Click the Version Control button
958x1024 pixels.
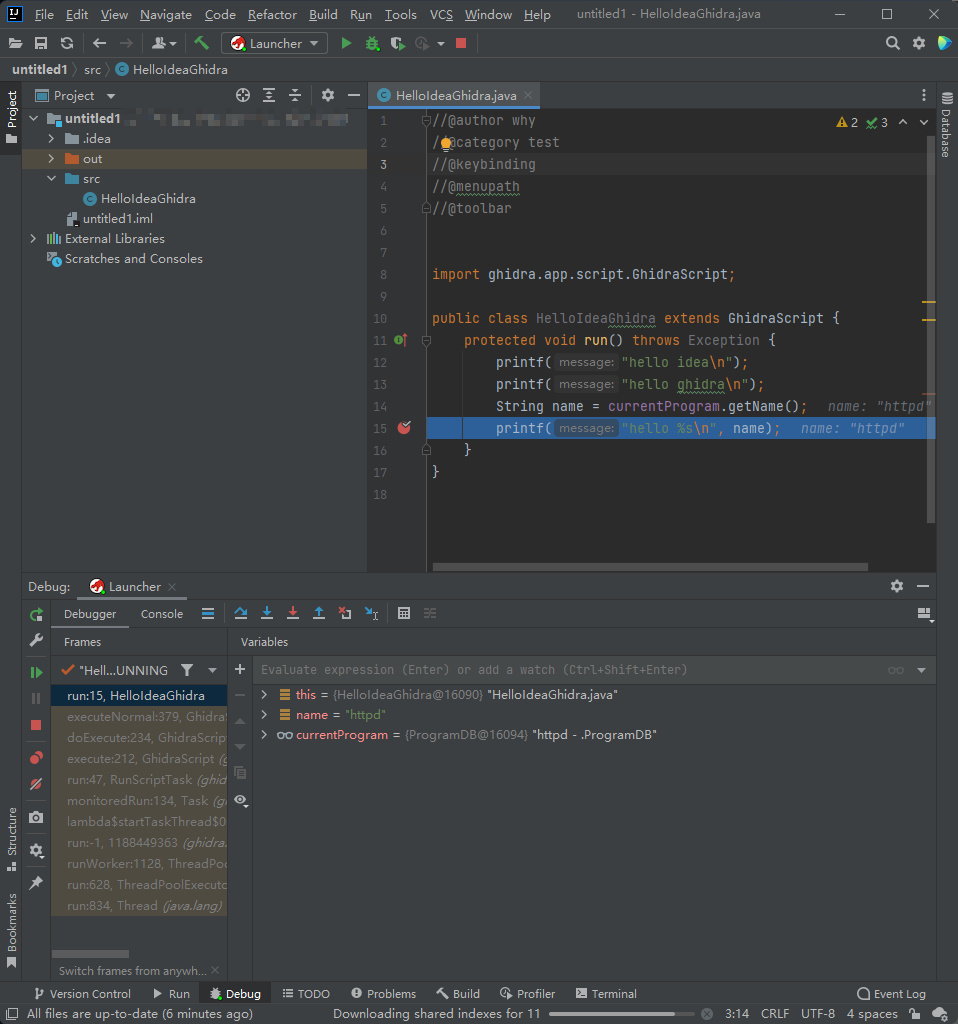[x=84, y=993]
